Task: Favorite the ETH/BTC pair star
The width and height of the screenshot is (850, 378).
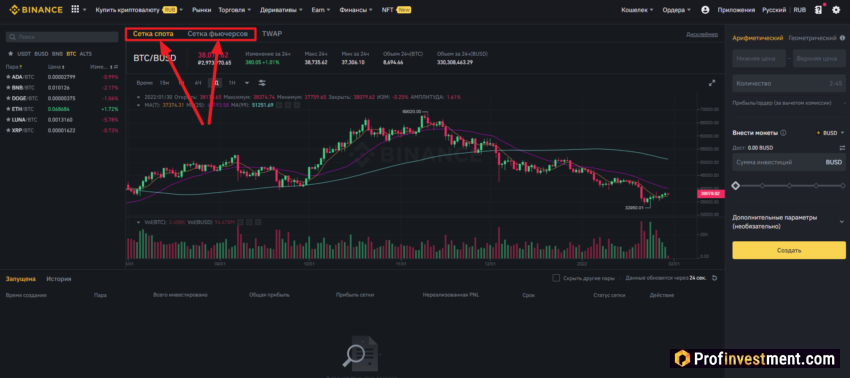Action: pos(8,109)
